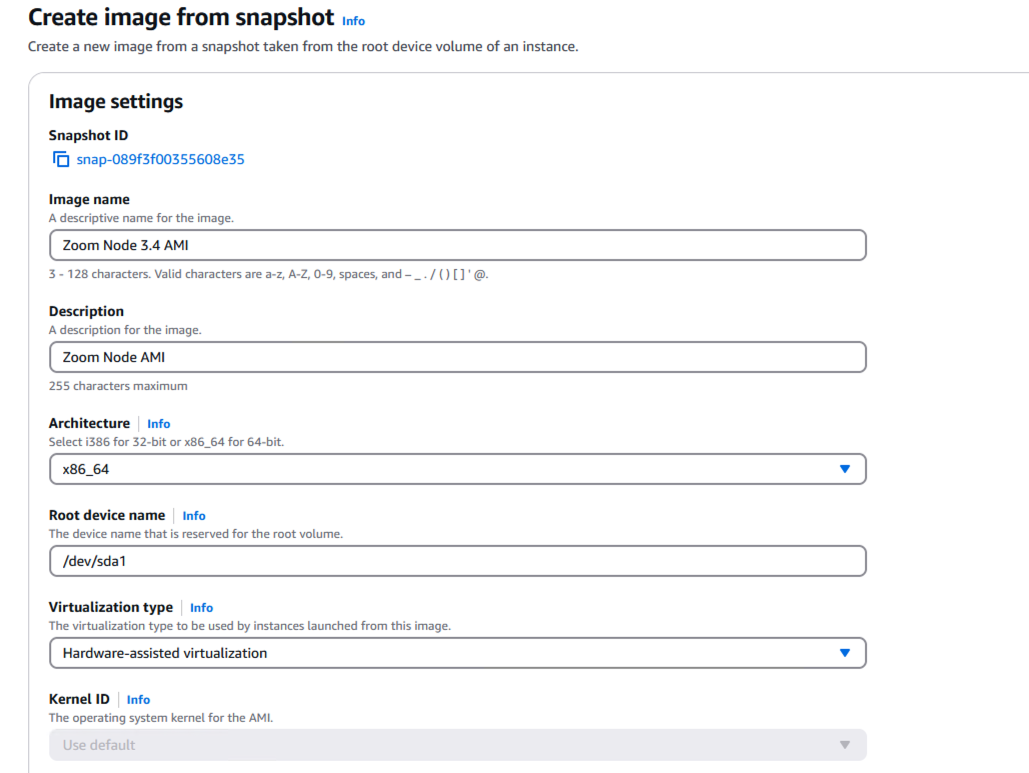
Task: Focus the Root device name field
Action: (x=457, y=561)
